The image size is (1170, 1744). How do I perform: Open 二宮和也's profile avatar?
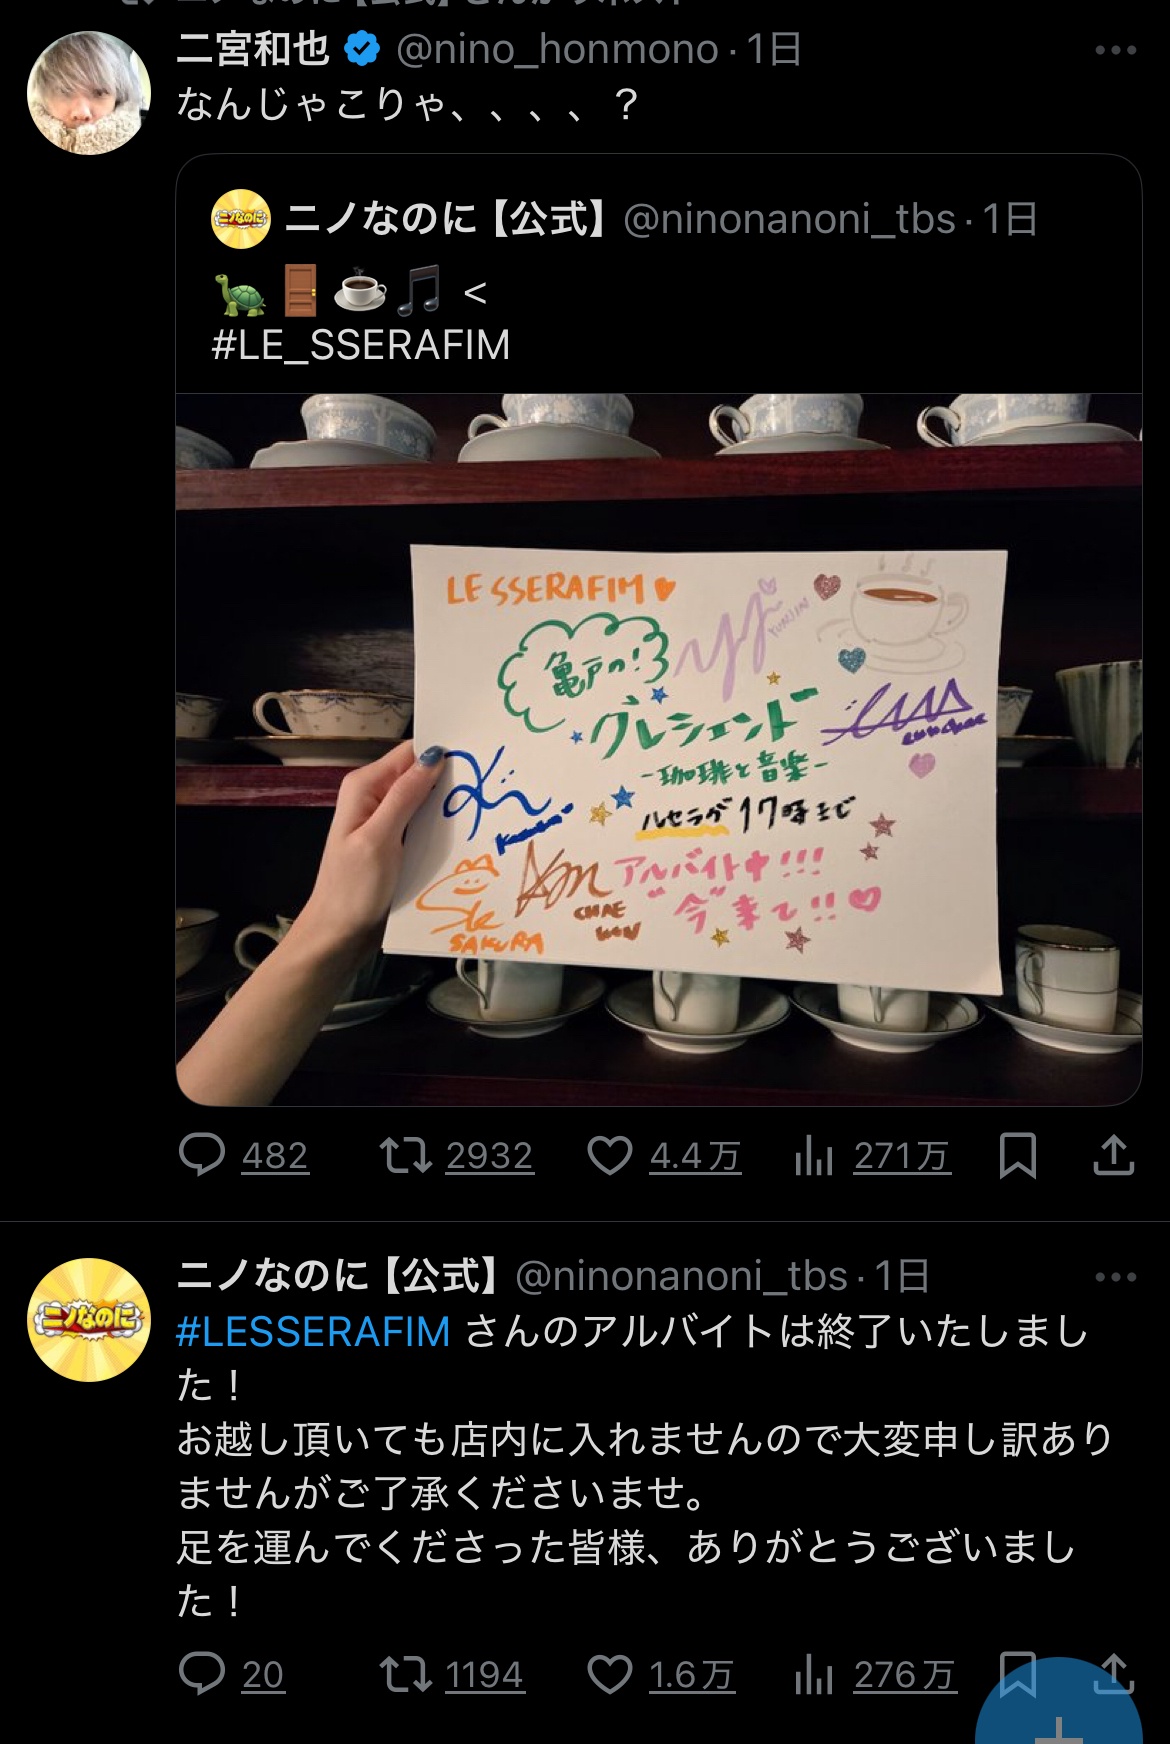tap(89, 92)
